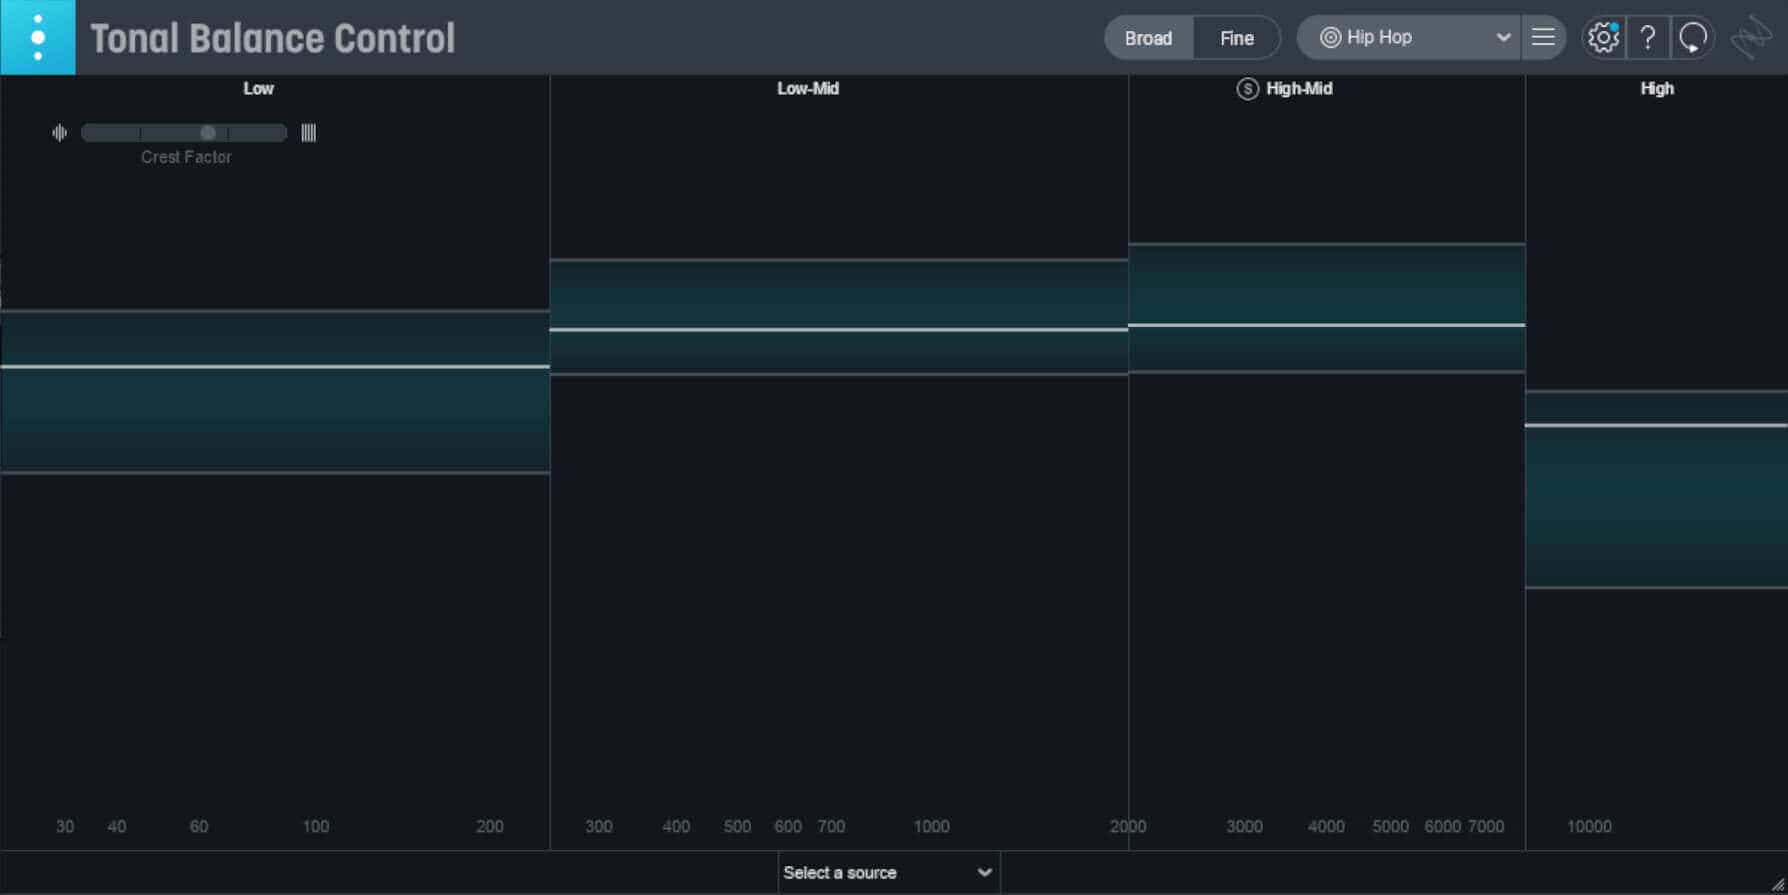
Task: Open the Select a source dropdown
Action: (888, 872)
